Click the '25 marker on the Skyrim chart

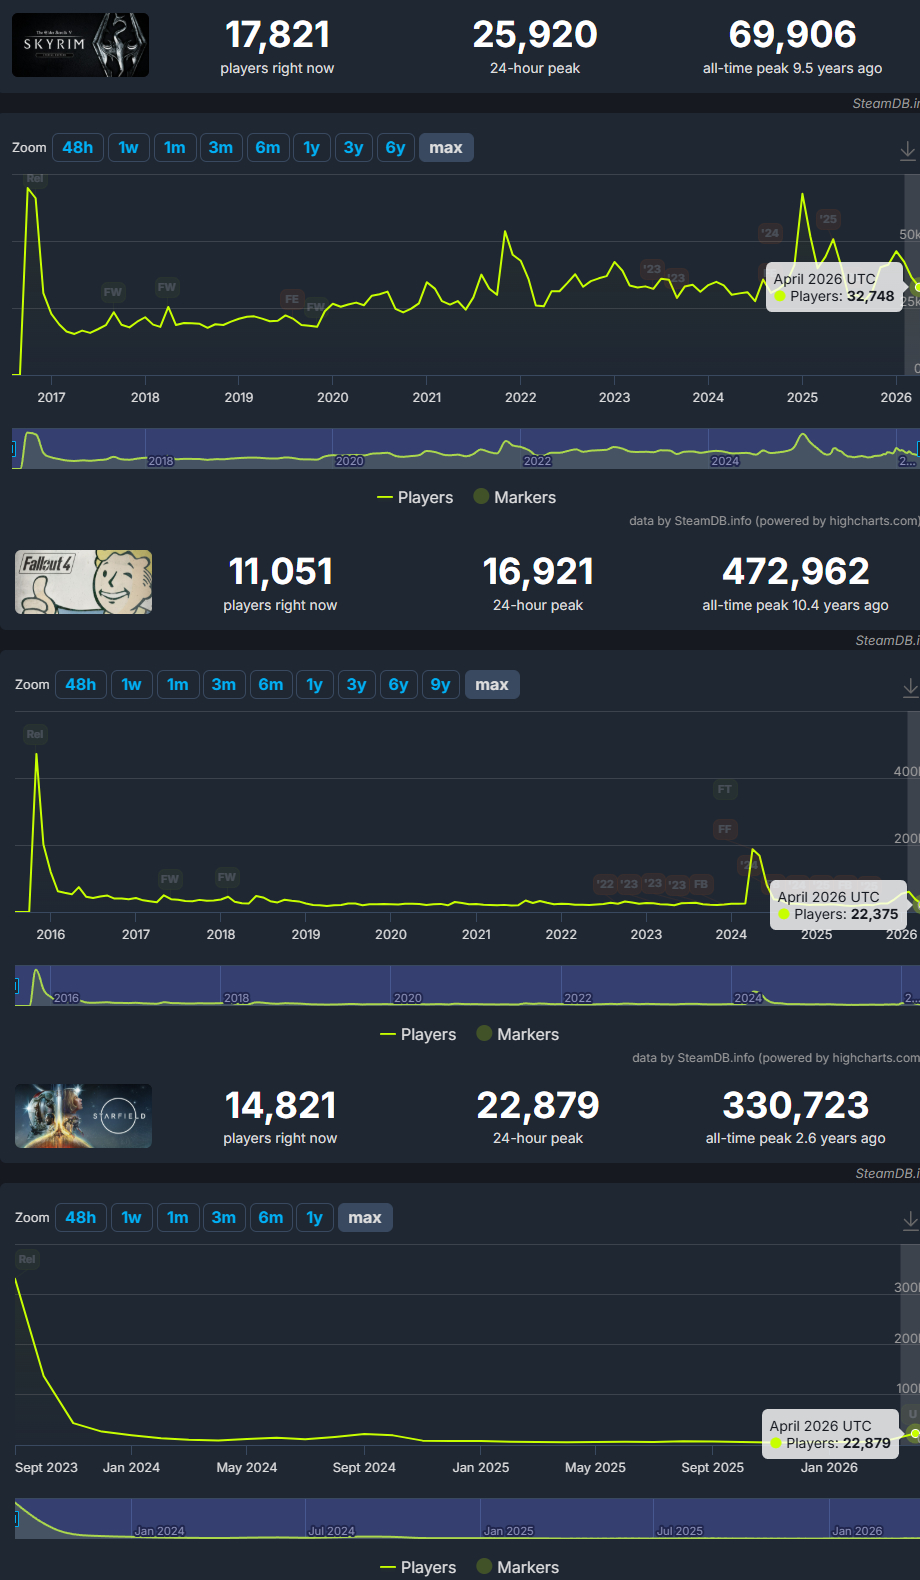[828, 219]
